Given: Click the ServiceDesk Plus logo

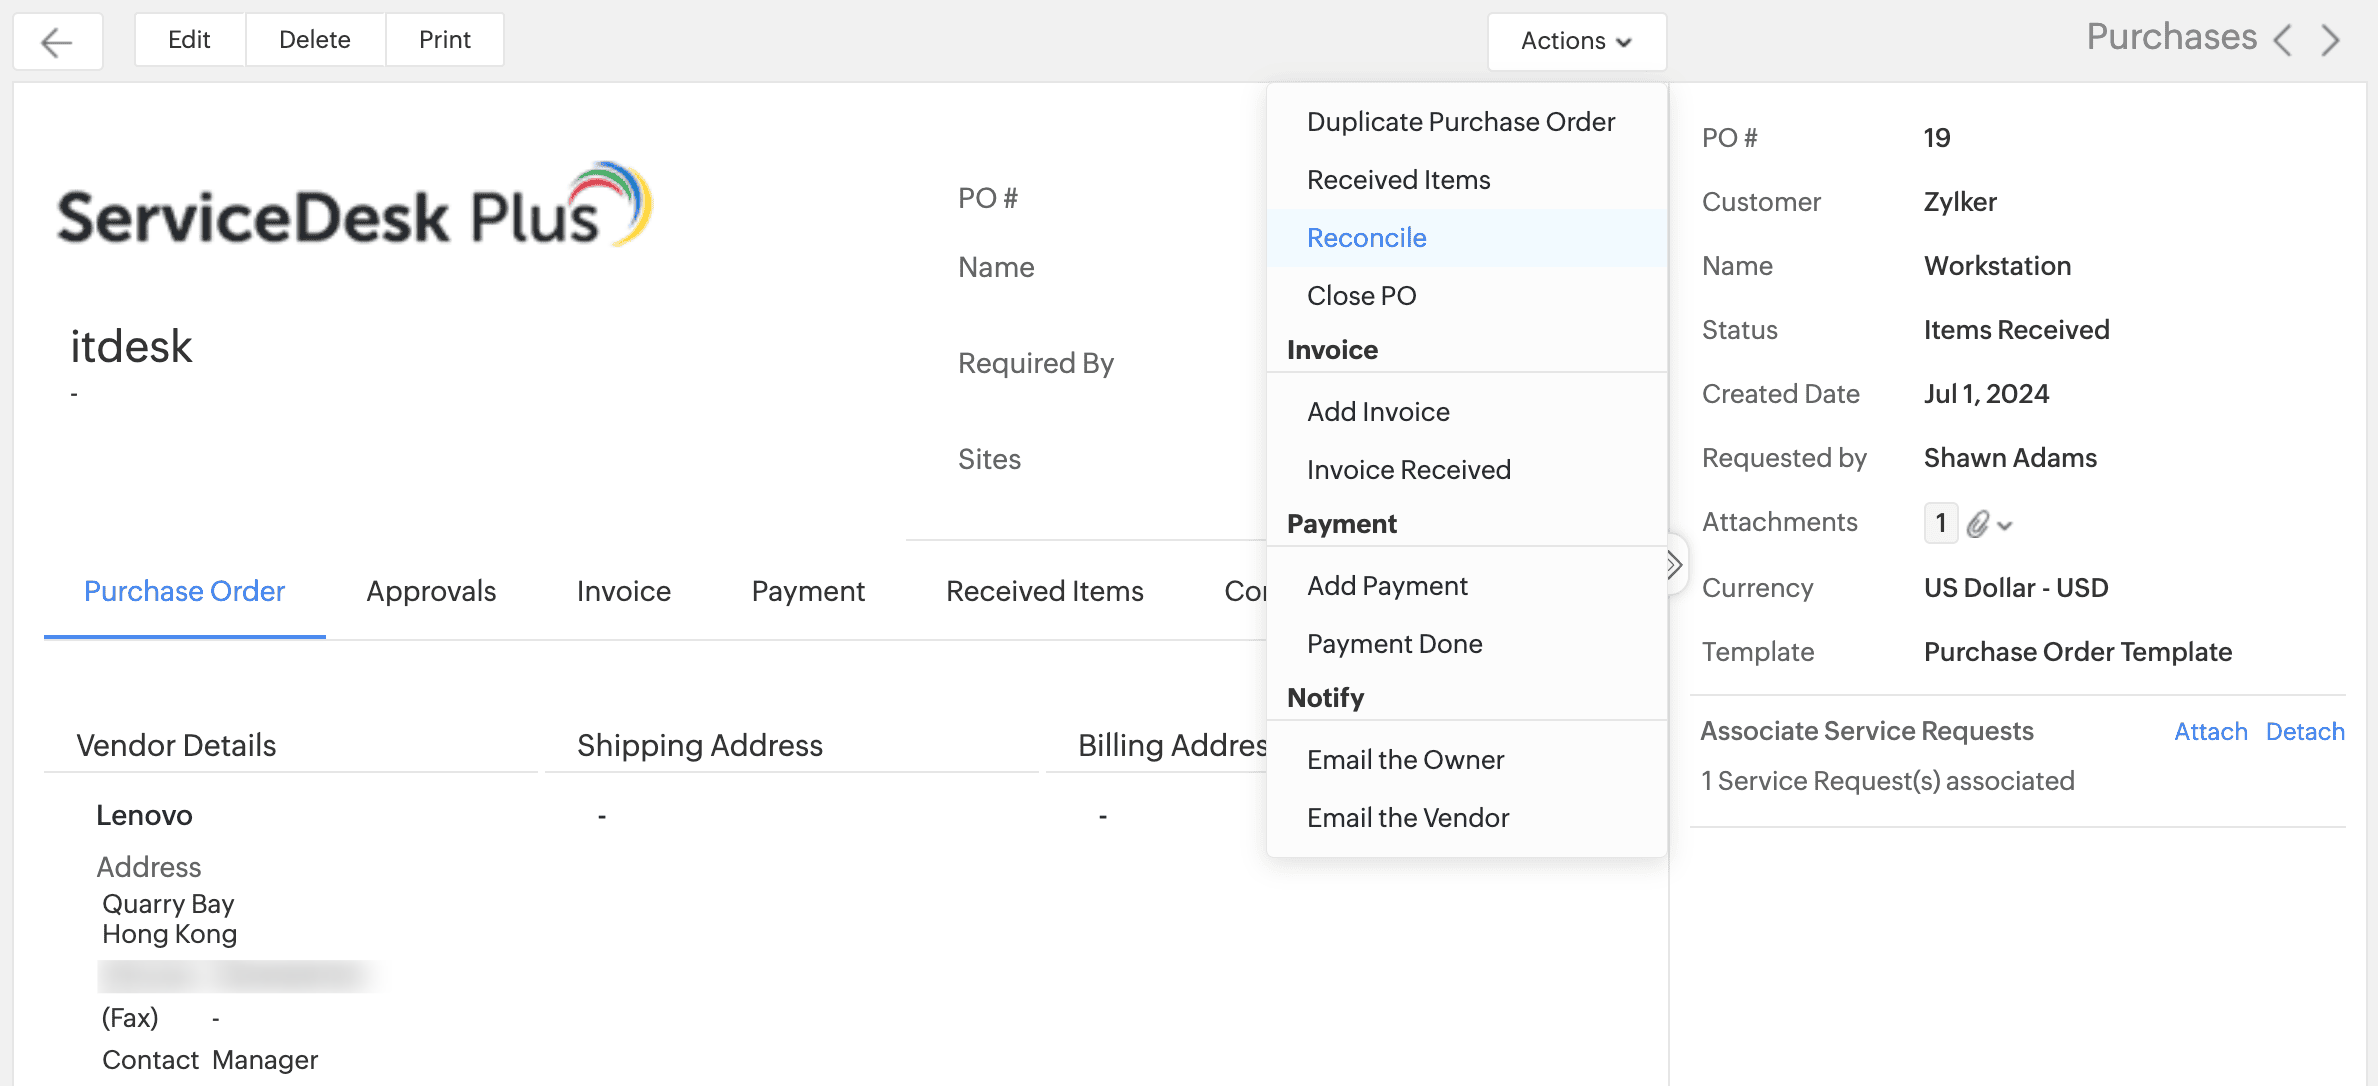Looking at the screenshot, I should [355, 207].
